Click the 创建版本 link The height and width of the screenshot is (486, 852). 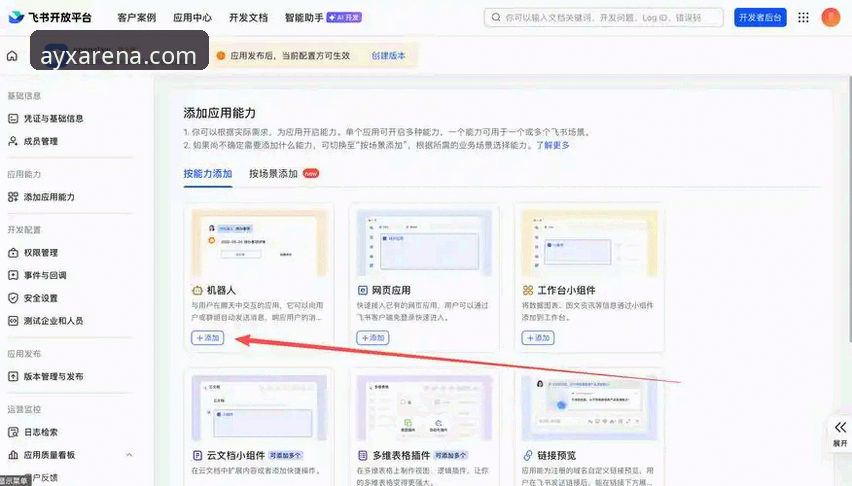click(x=388, y=55)
